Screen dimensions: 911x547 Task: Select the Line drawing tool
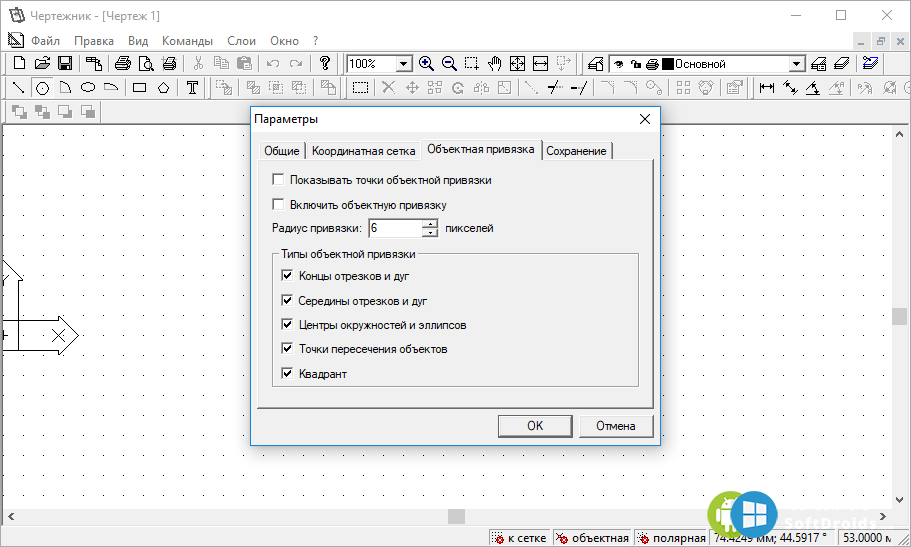coord(19,88)
